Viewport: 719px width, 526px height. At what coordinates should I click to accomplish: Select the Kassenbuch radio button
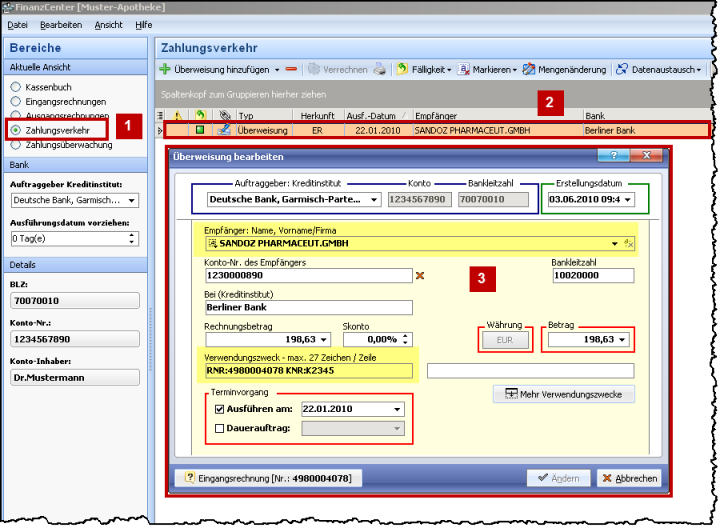[x=15, y=88]
